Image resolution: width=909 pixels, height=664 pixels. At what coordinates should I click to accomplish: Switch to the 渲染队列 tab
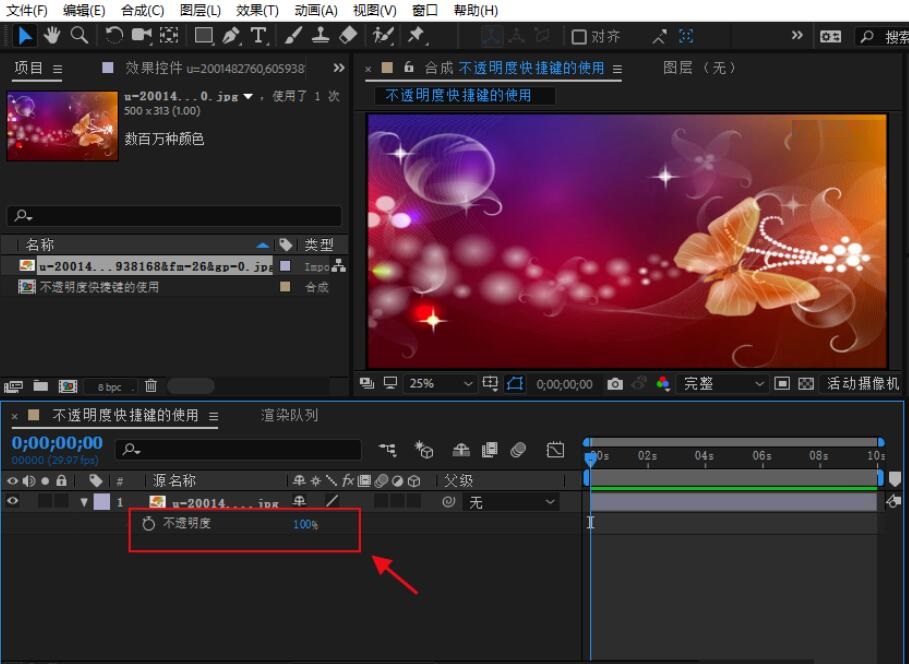(289, 415)
